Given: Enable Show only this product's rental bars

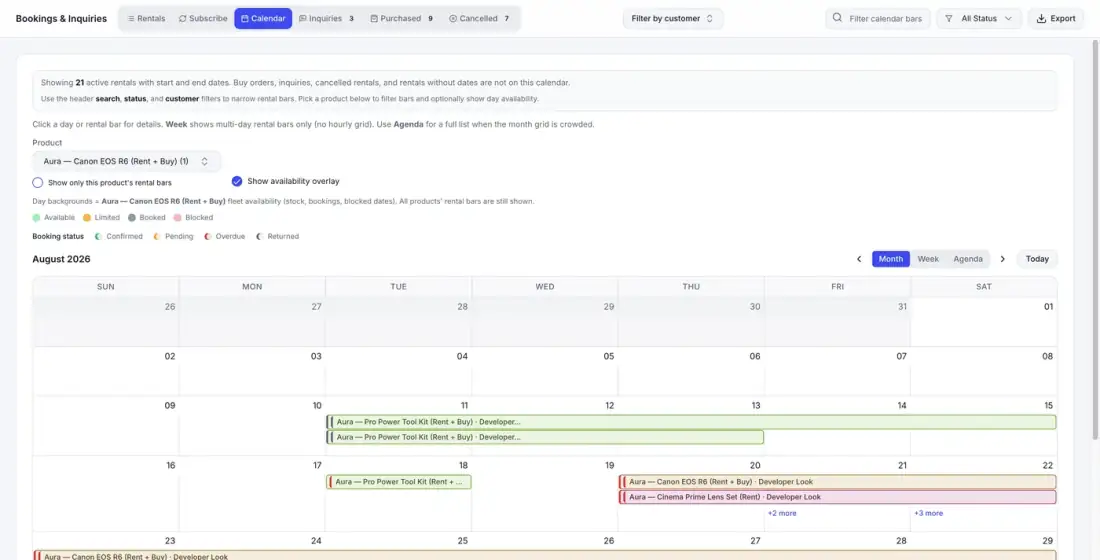Looking at the screenshot, I should click(x=38, y=182).
